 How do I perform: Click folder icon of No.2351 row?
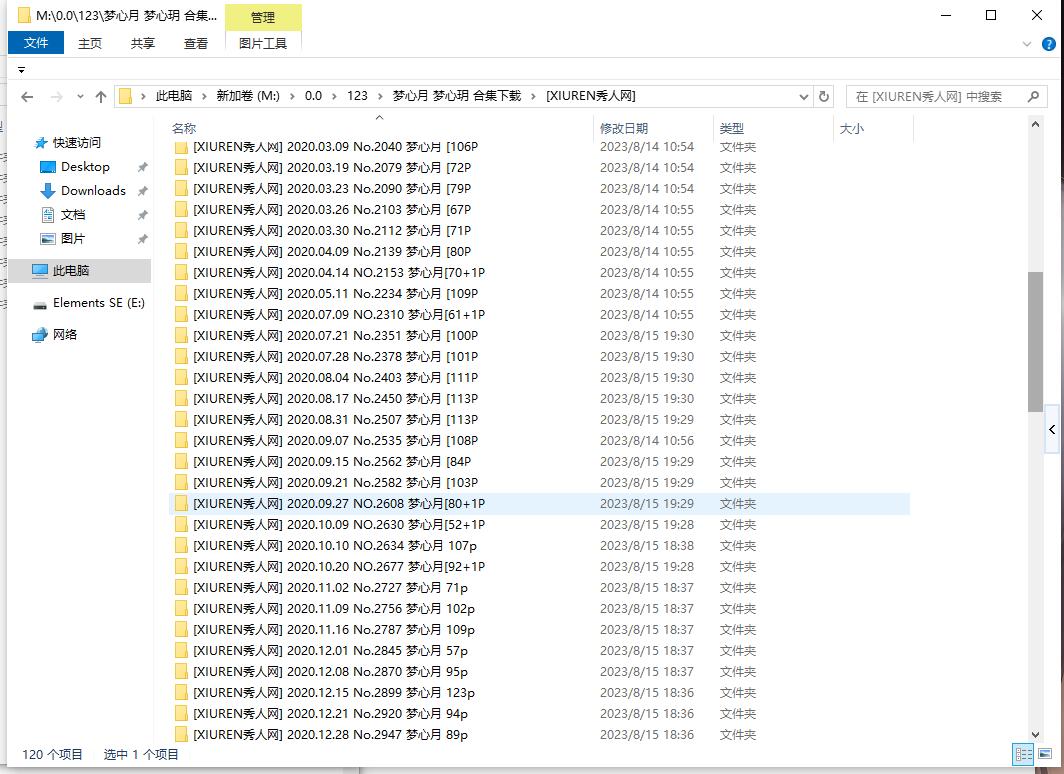(181, 336)
